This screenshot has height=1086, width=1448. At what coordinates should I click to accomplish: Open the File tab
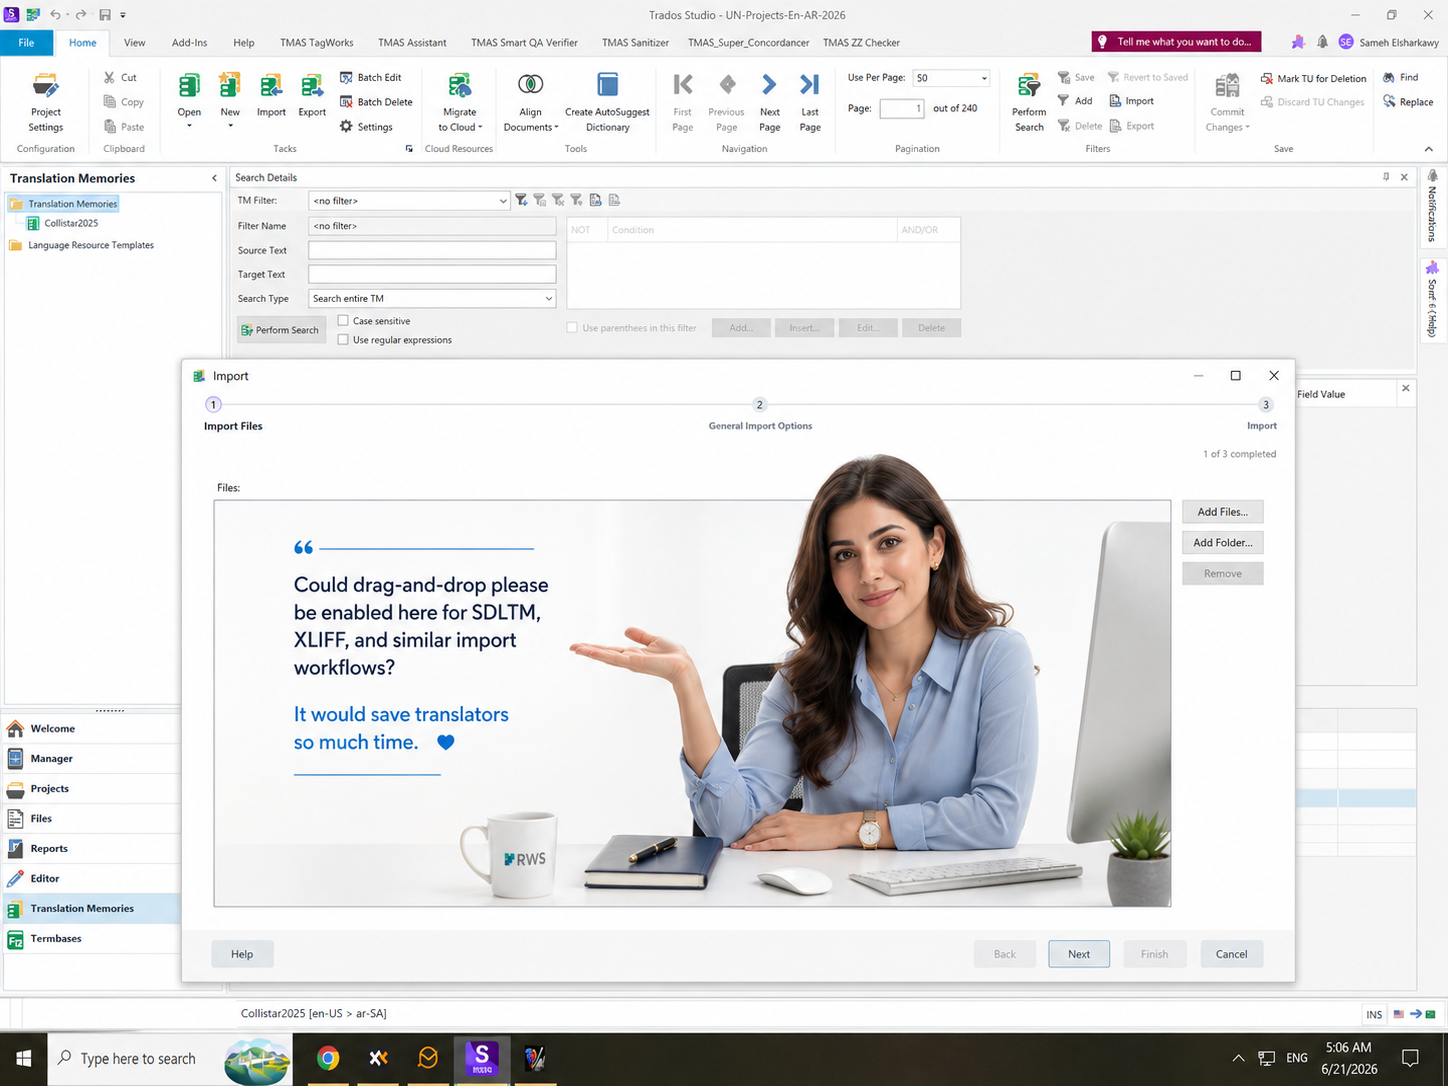pos(26,42)
